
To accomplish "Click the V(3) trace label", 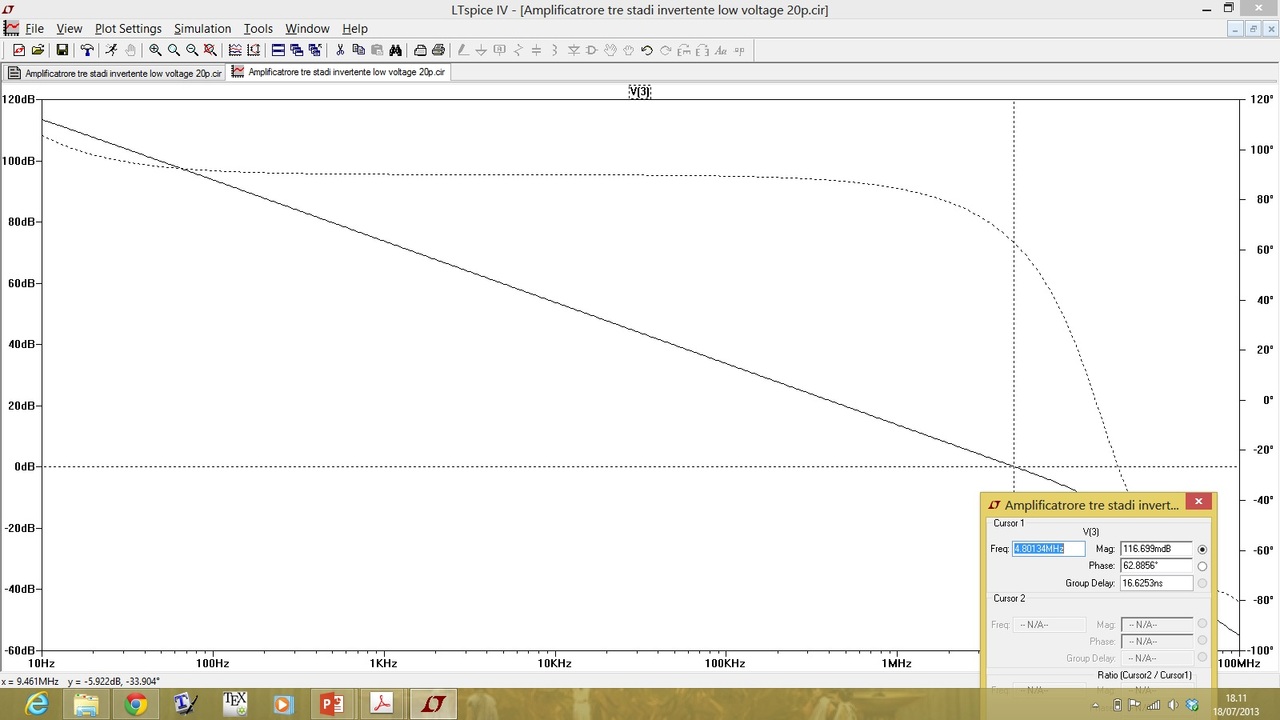I will click(x=640, y=91).
